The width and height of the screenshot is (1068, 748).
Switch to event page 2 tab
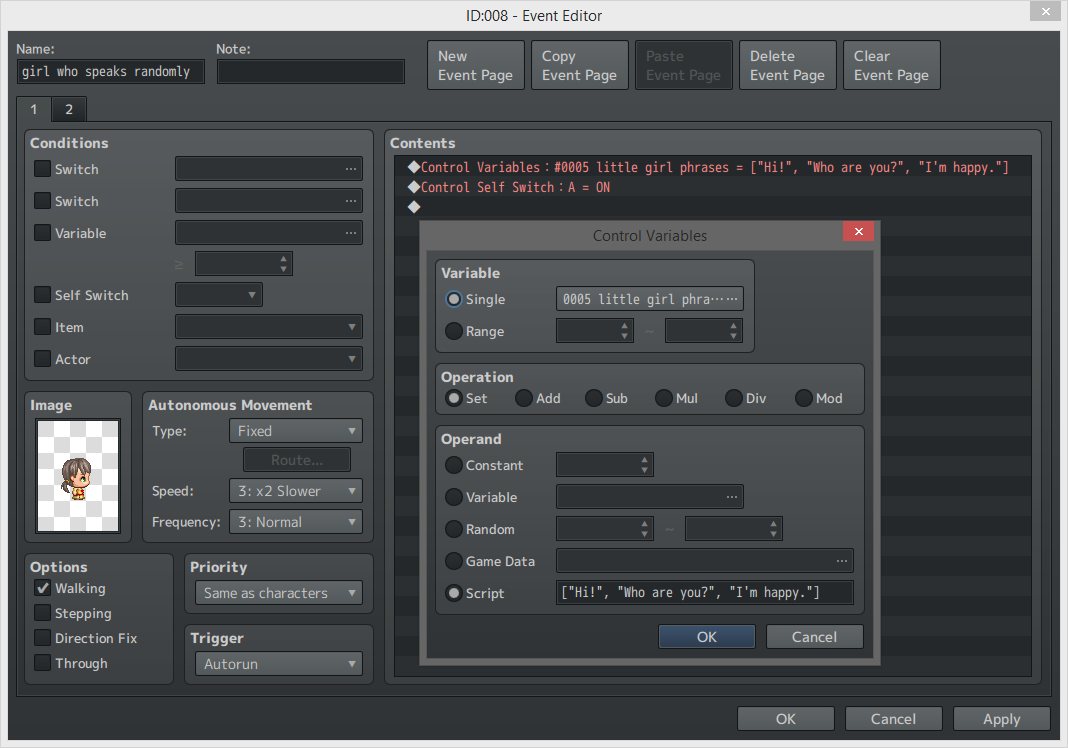click(68, 108)
